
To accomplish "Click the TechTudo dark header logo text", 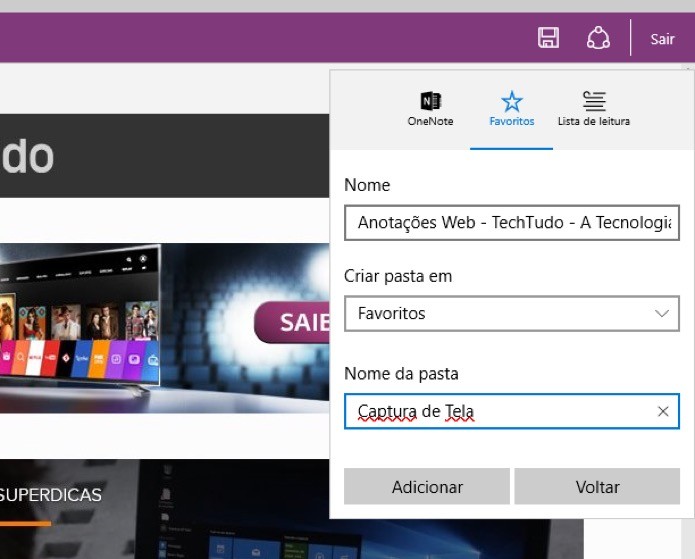I will pos(27,156).
